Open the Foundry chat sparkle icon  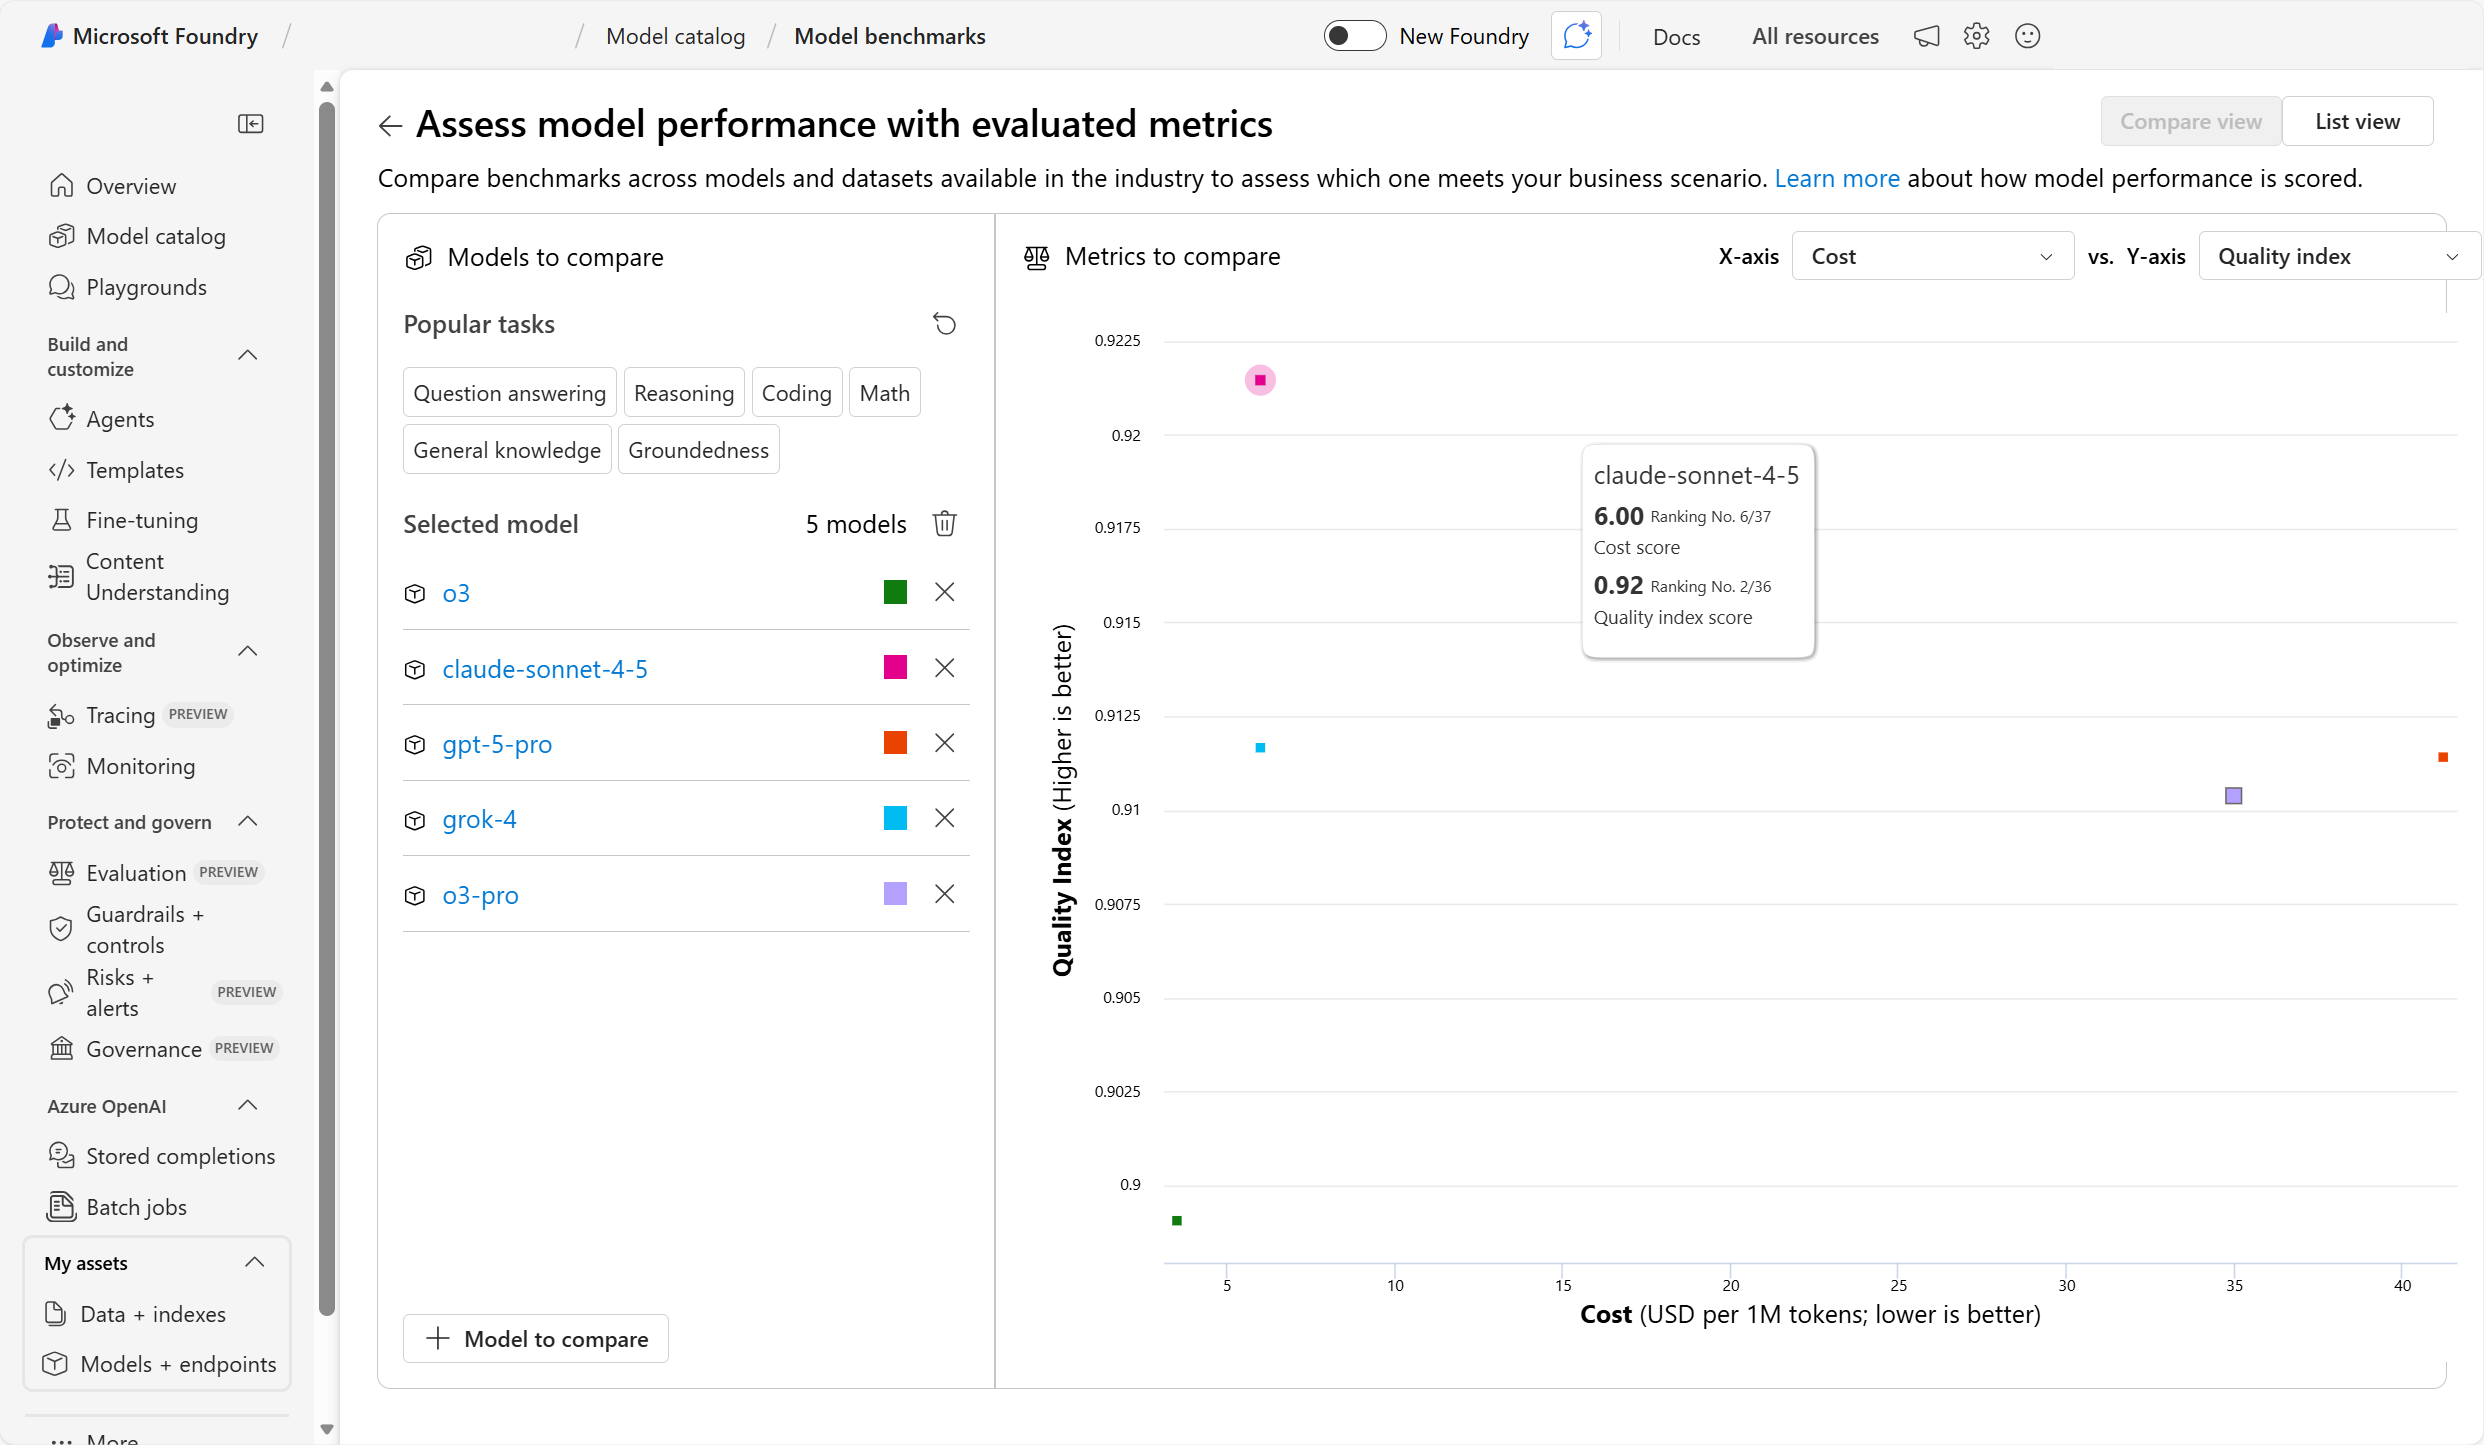tap(1576, 37)
